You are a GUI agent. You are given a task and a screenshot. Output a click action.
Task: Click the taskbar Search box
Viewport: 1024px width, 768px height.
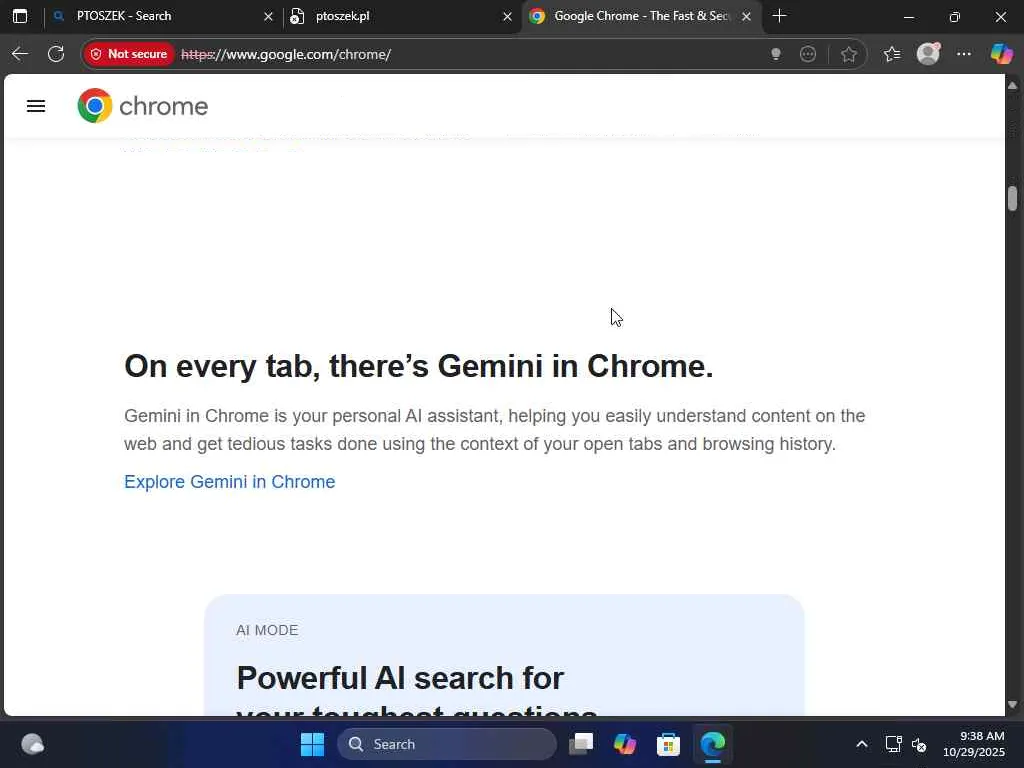coord(447,744)
